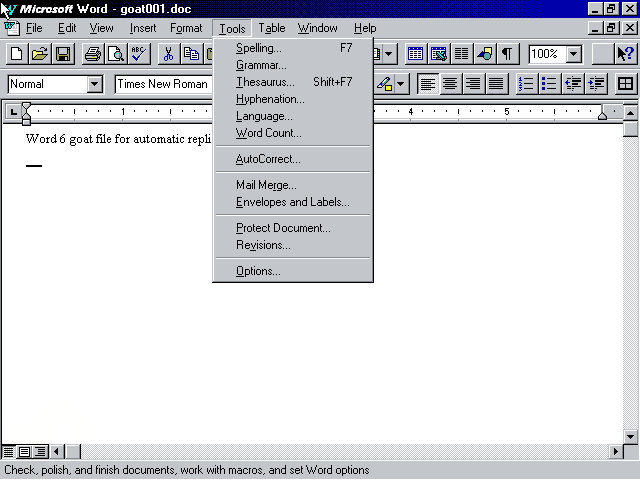Open the View menu
Screen dimensions: 640x480
tap(101, 28)
